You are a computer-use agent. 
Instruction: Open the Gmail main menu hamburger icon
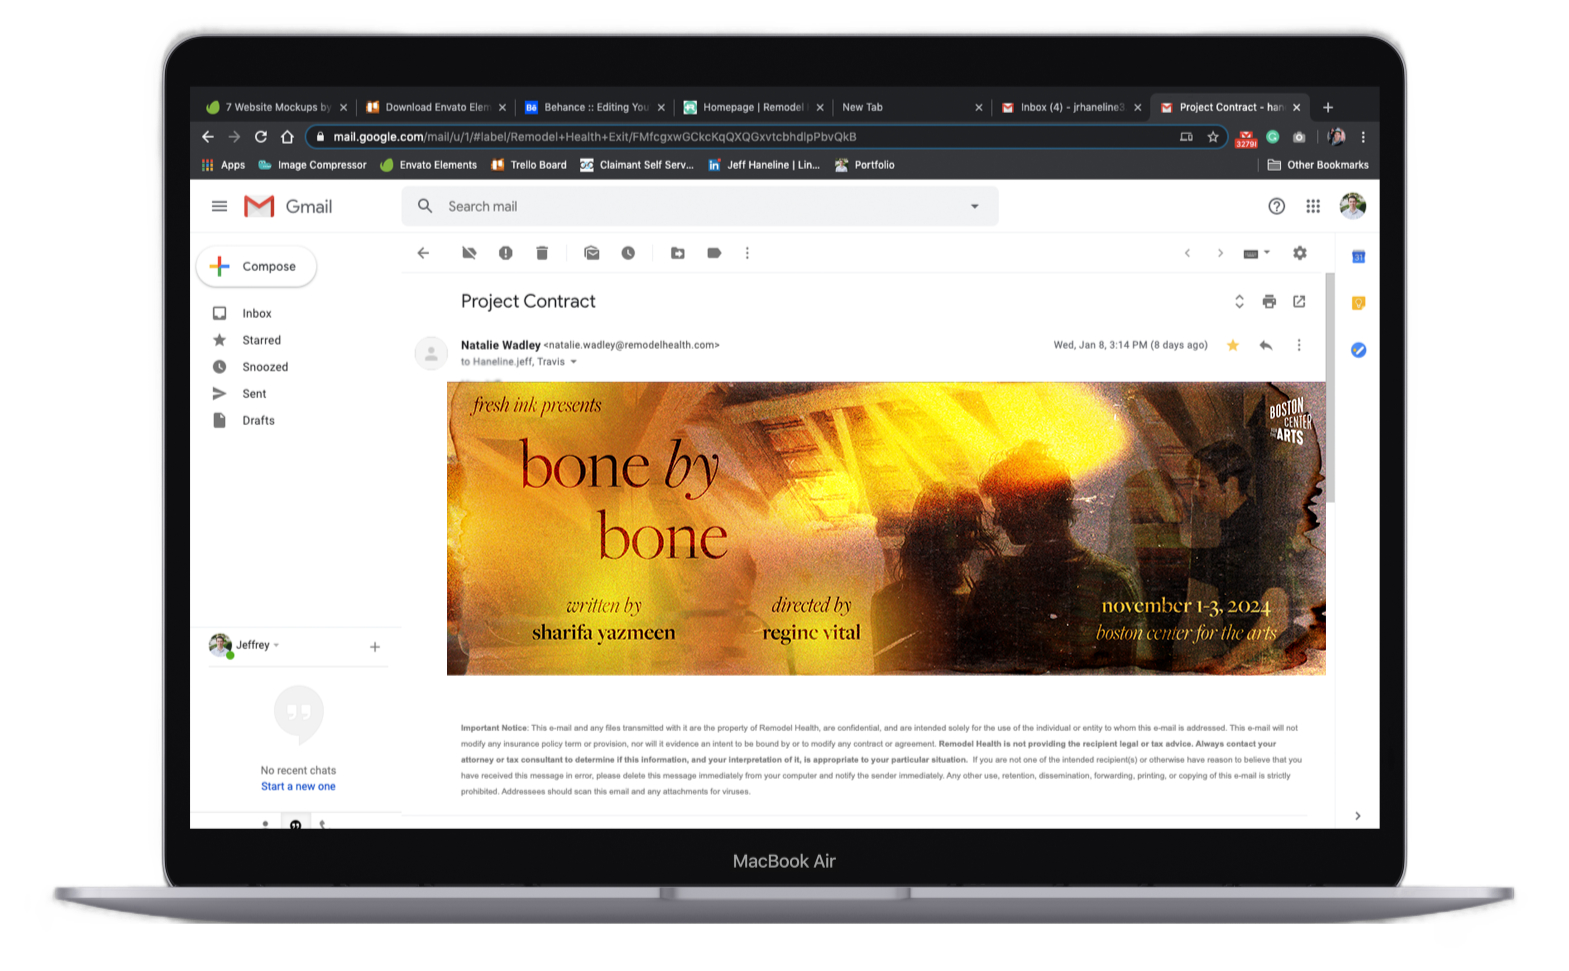tap(219, 206)
